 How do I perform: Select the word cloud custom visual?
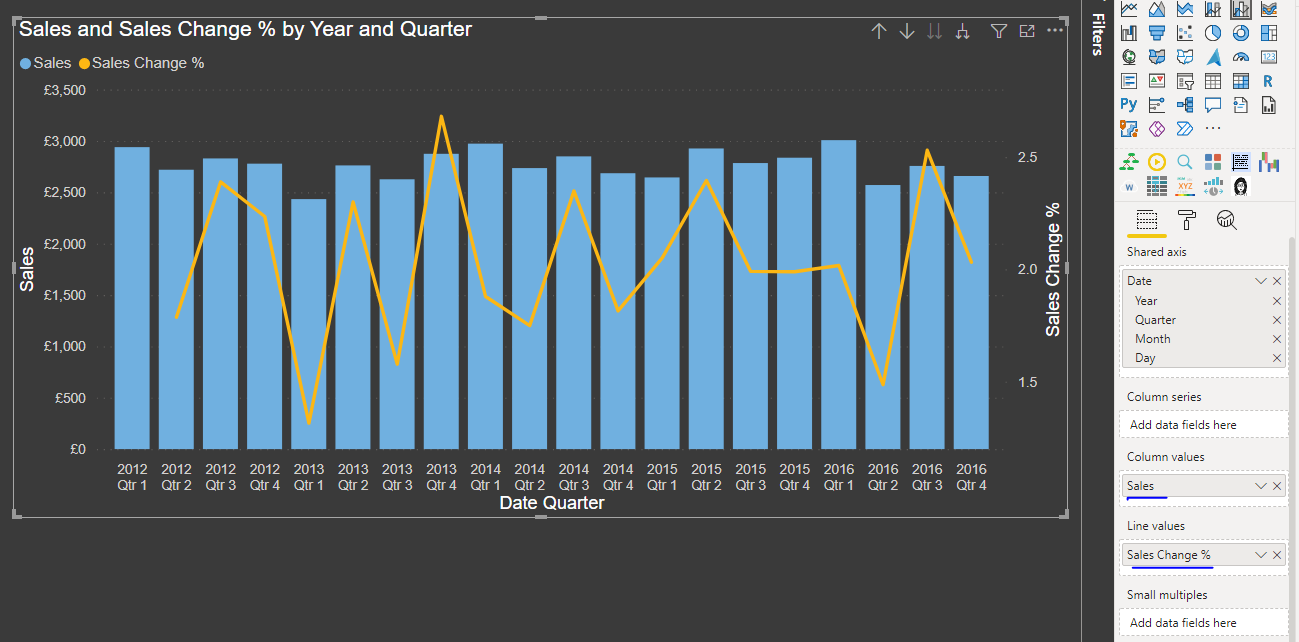(x=1129, y=186)
